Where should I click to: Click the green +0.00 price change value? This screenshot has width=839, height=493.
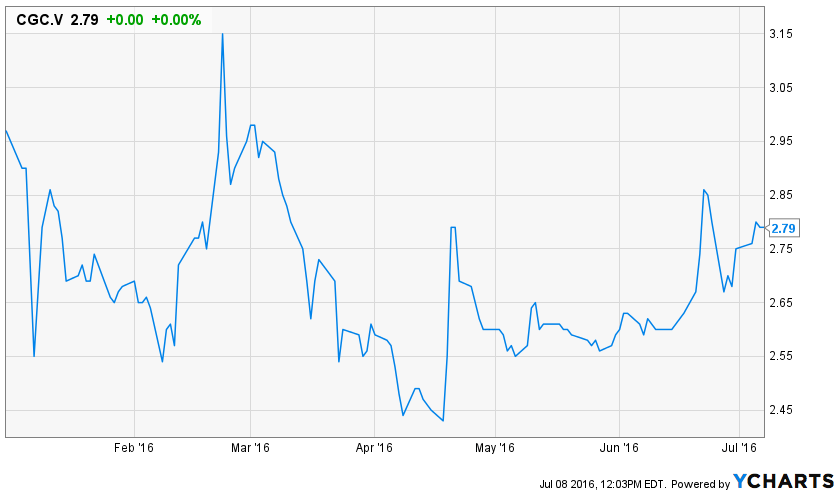(x=124, y=20)
